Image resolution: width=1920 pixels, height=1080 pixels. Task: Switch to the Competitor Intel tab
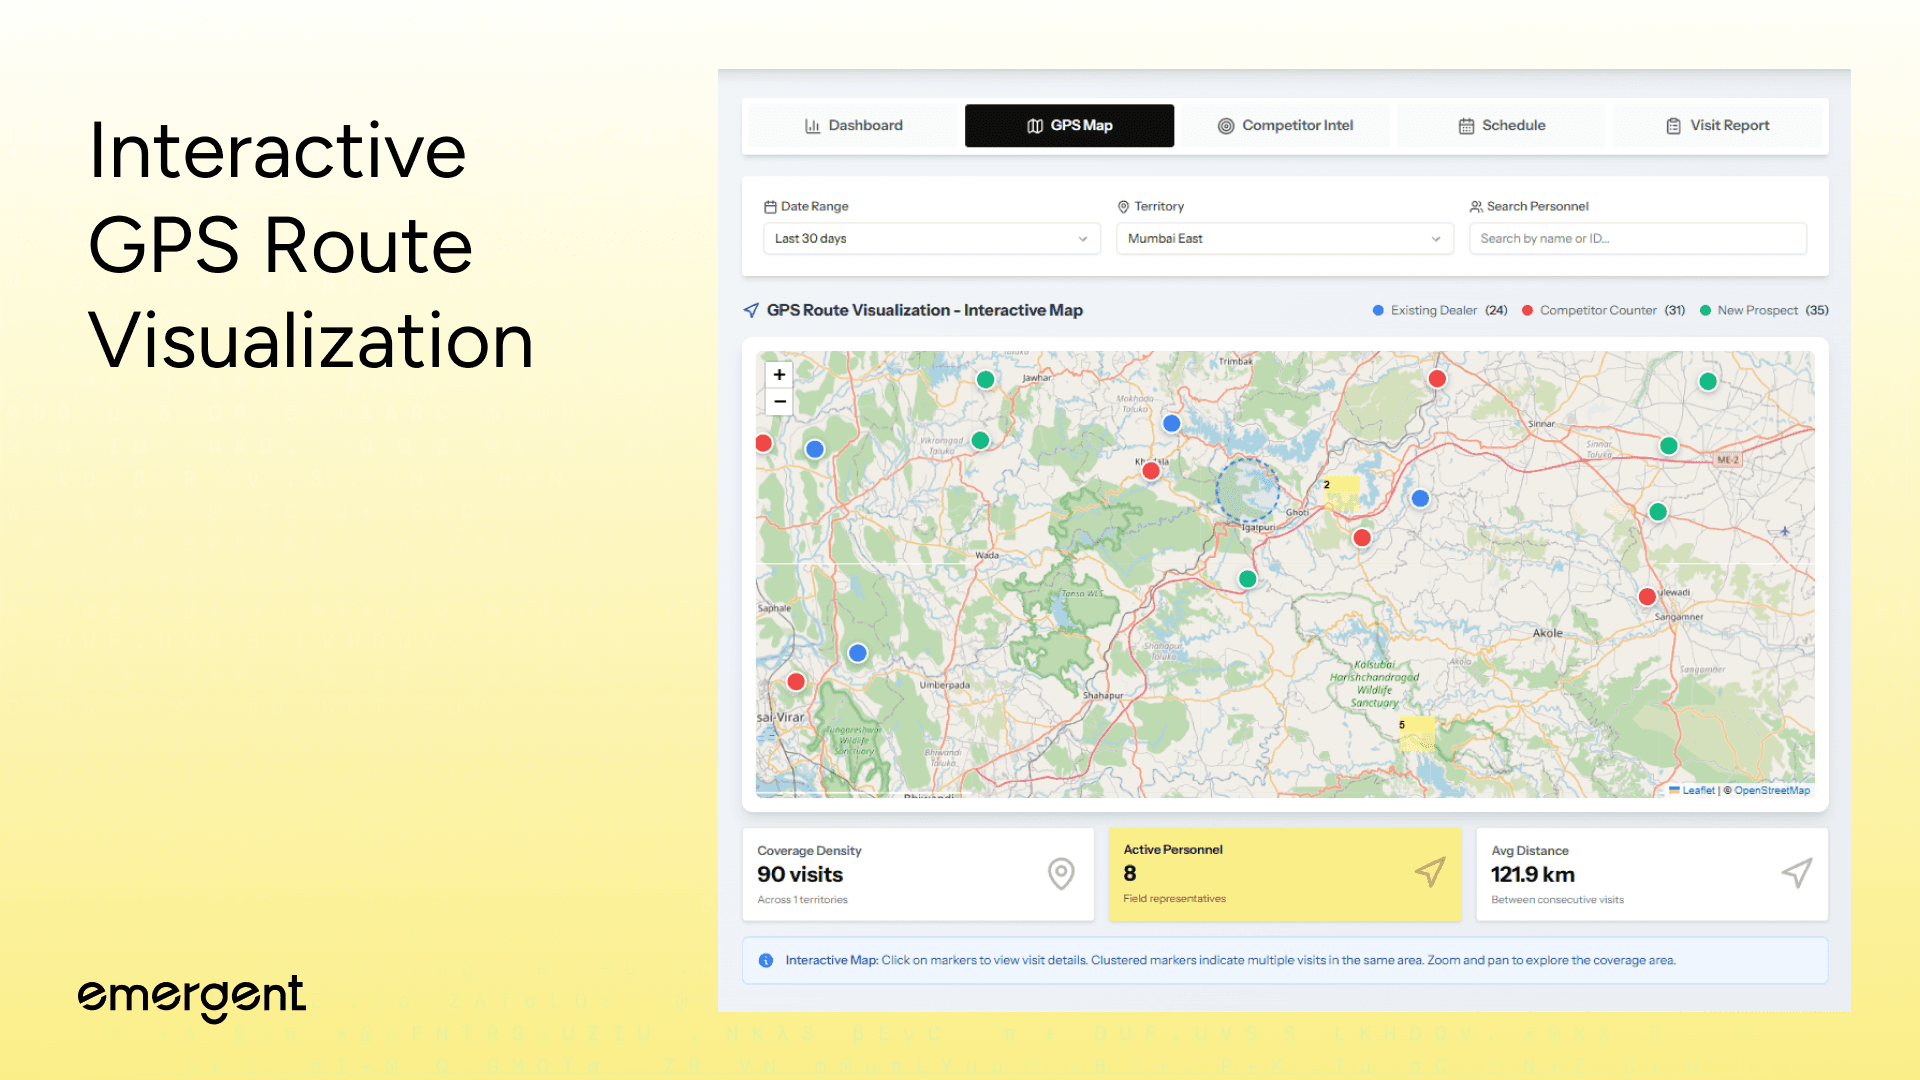pyautogui.click(x=1285, y=126)
